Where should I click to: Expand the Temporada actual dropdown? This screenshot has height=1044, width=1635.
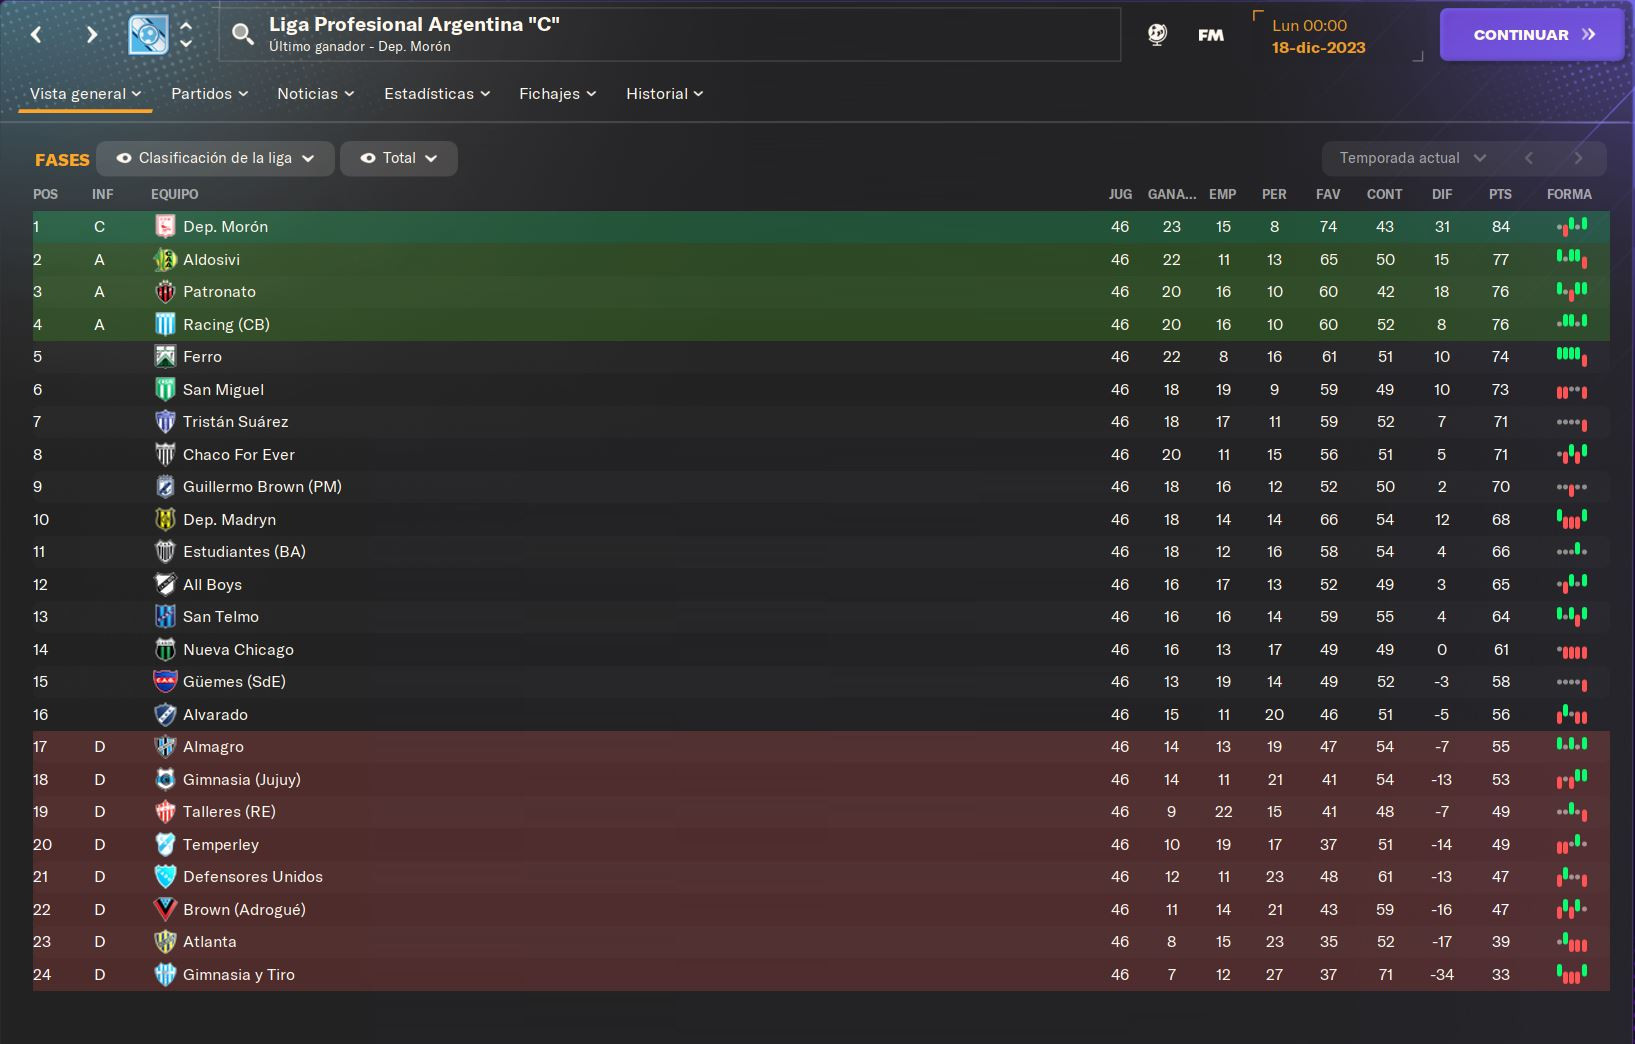(x=1412, y=158)
